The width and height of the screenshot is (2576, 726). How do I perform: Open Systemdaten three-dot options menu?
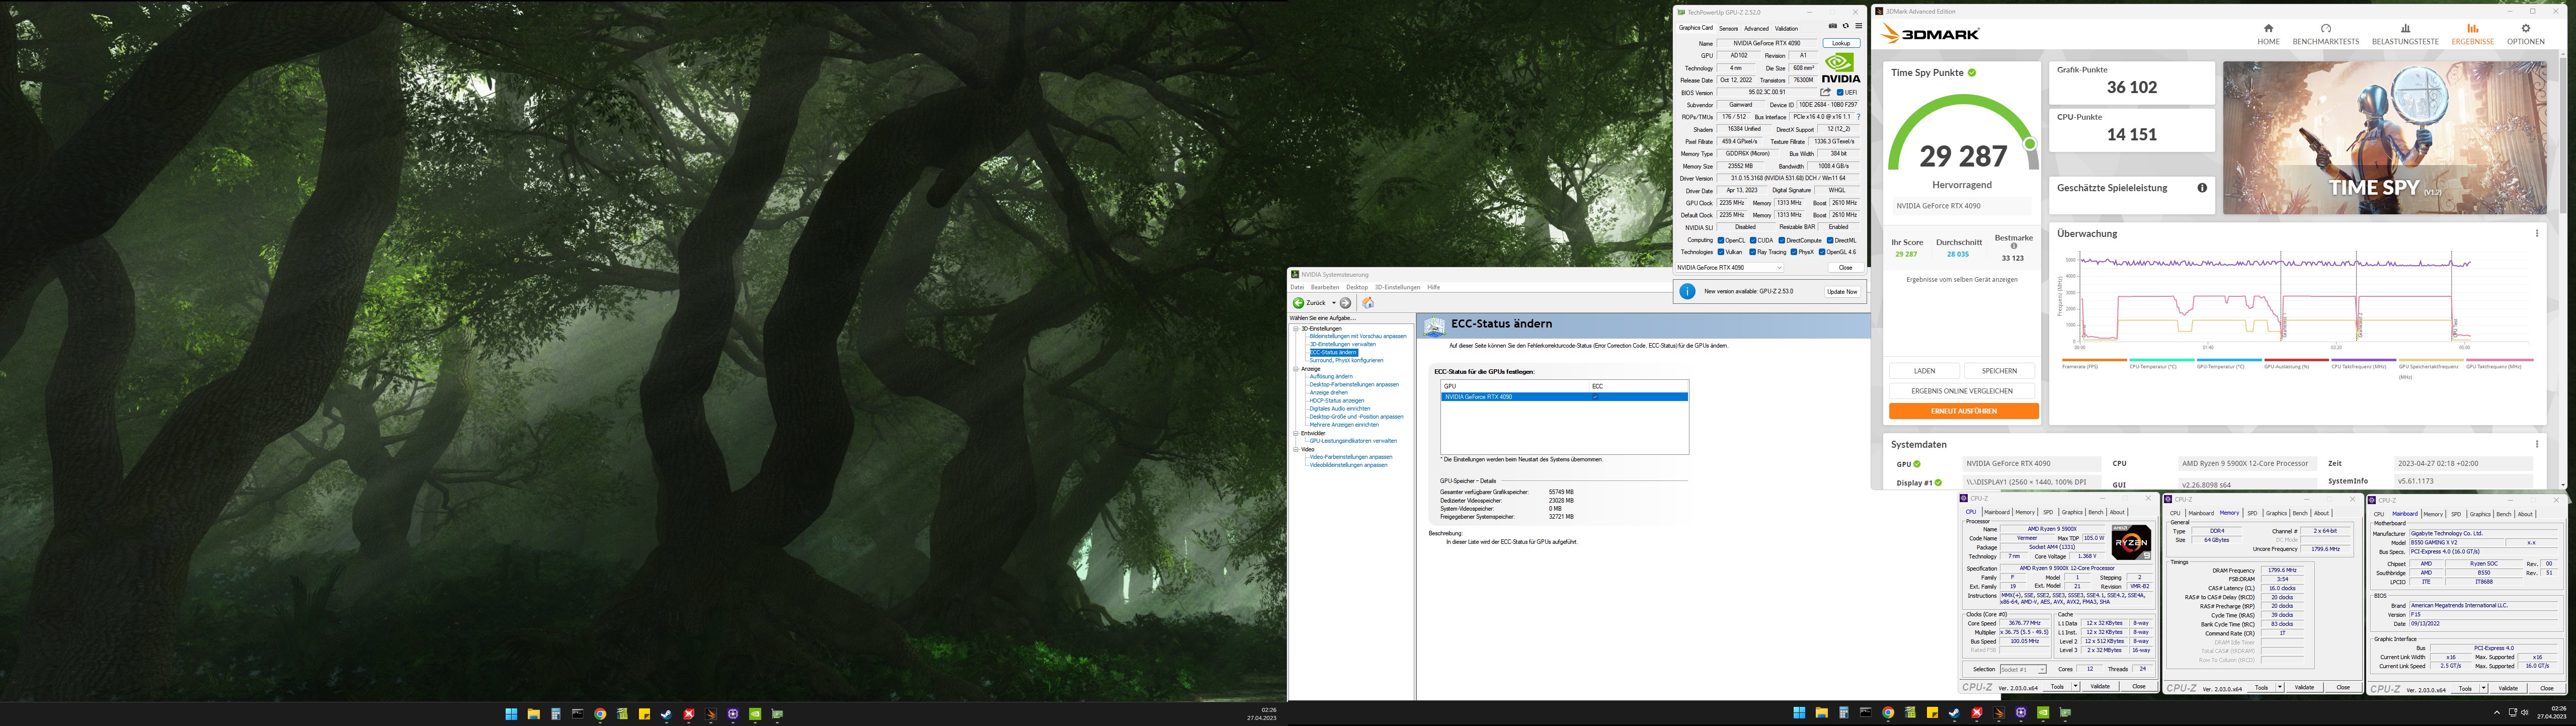click(2536, 444)
